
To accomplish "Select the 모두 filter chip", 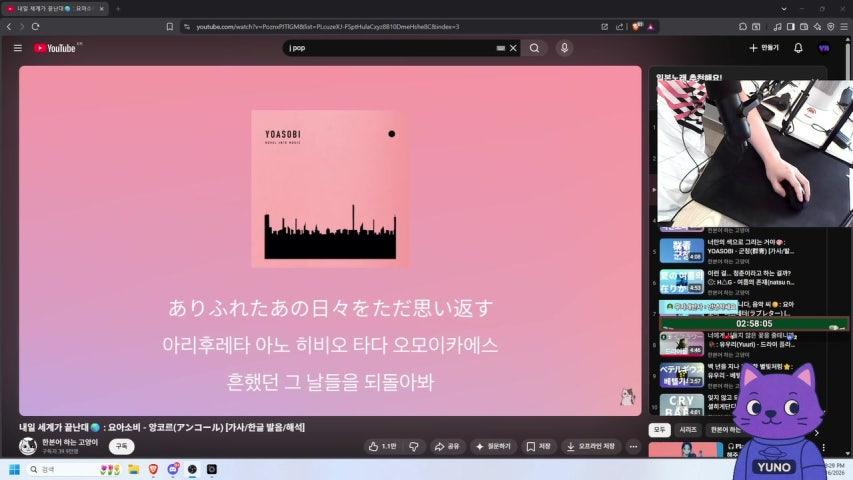I will [659, 430].
